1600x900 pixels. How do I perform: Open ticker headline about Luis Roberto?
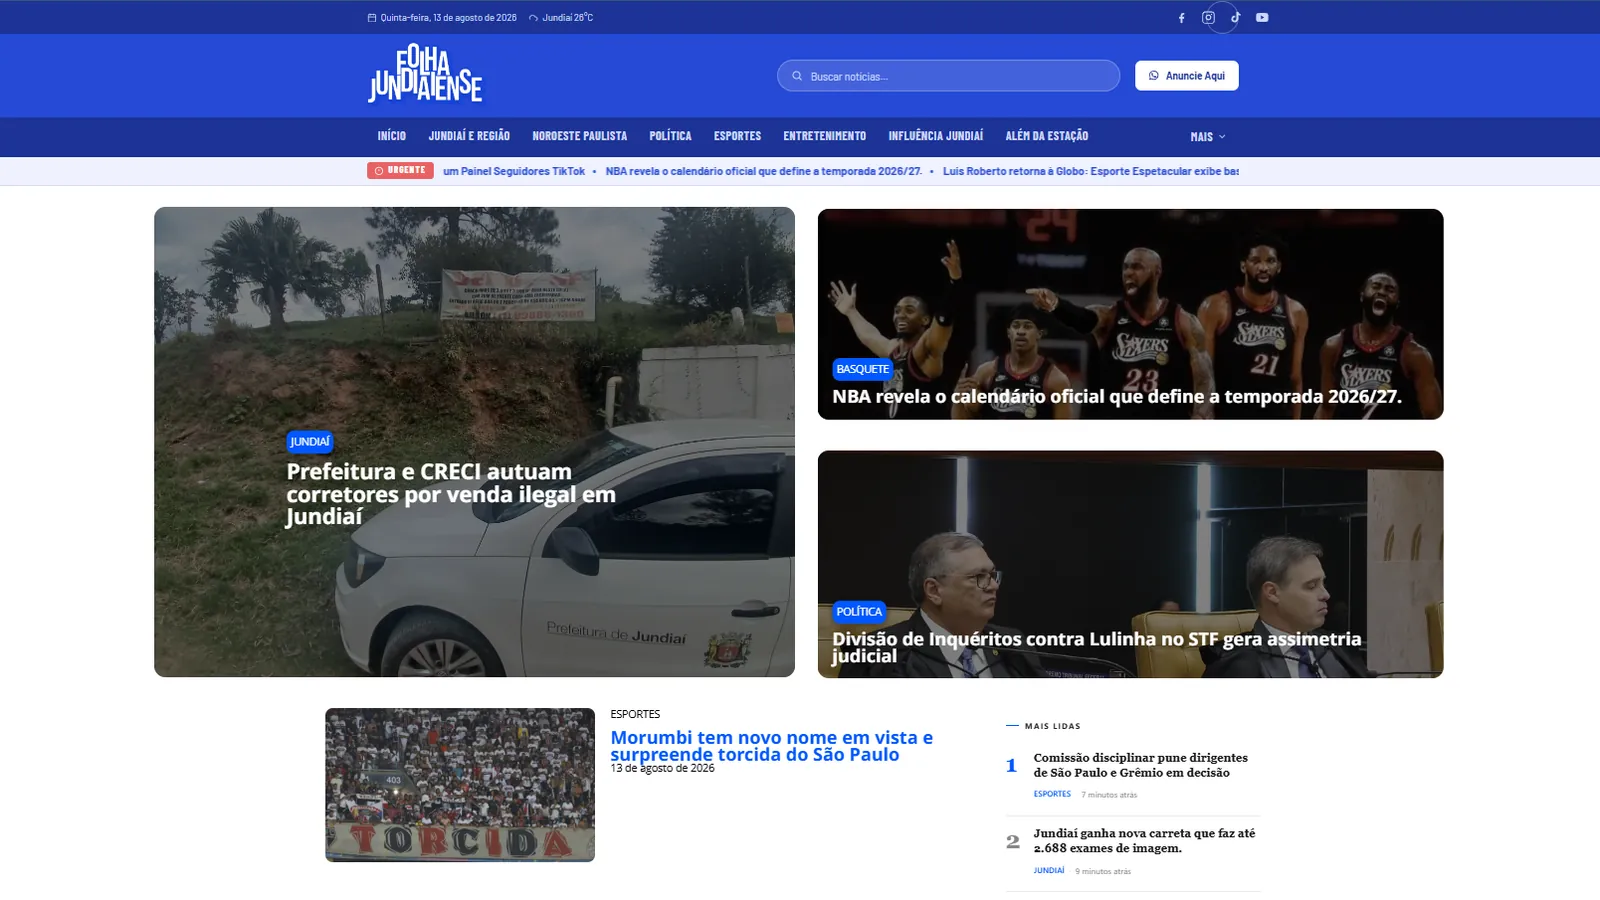point(1090,172)
